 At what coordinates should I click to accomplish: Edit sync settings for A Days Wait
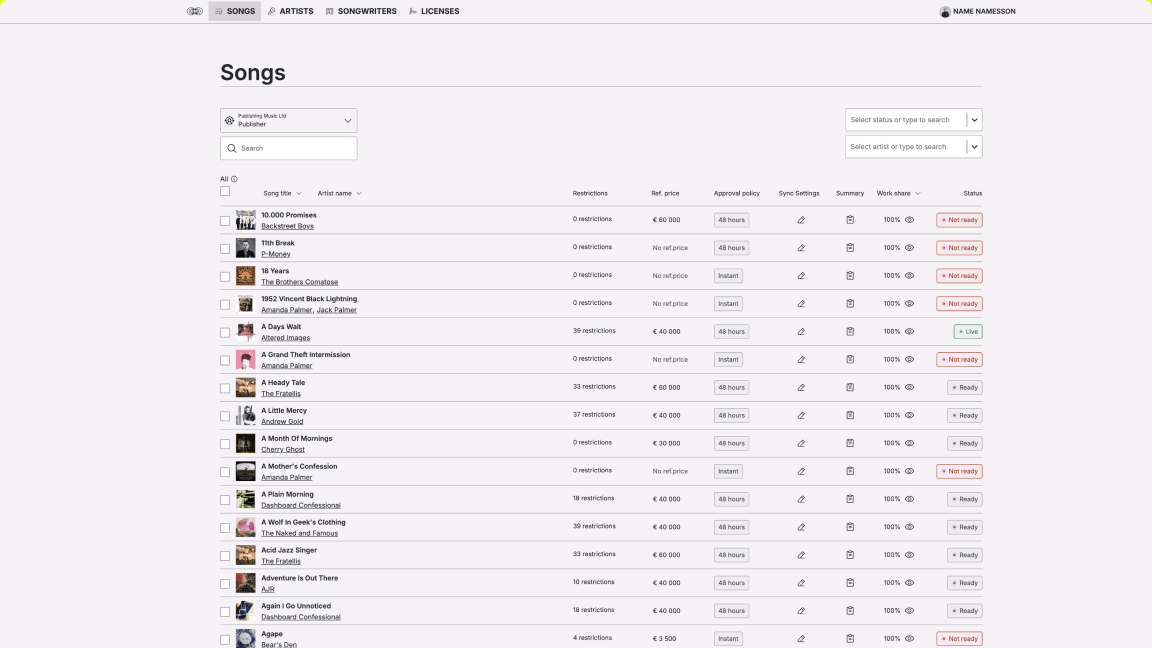pos(801,332)
